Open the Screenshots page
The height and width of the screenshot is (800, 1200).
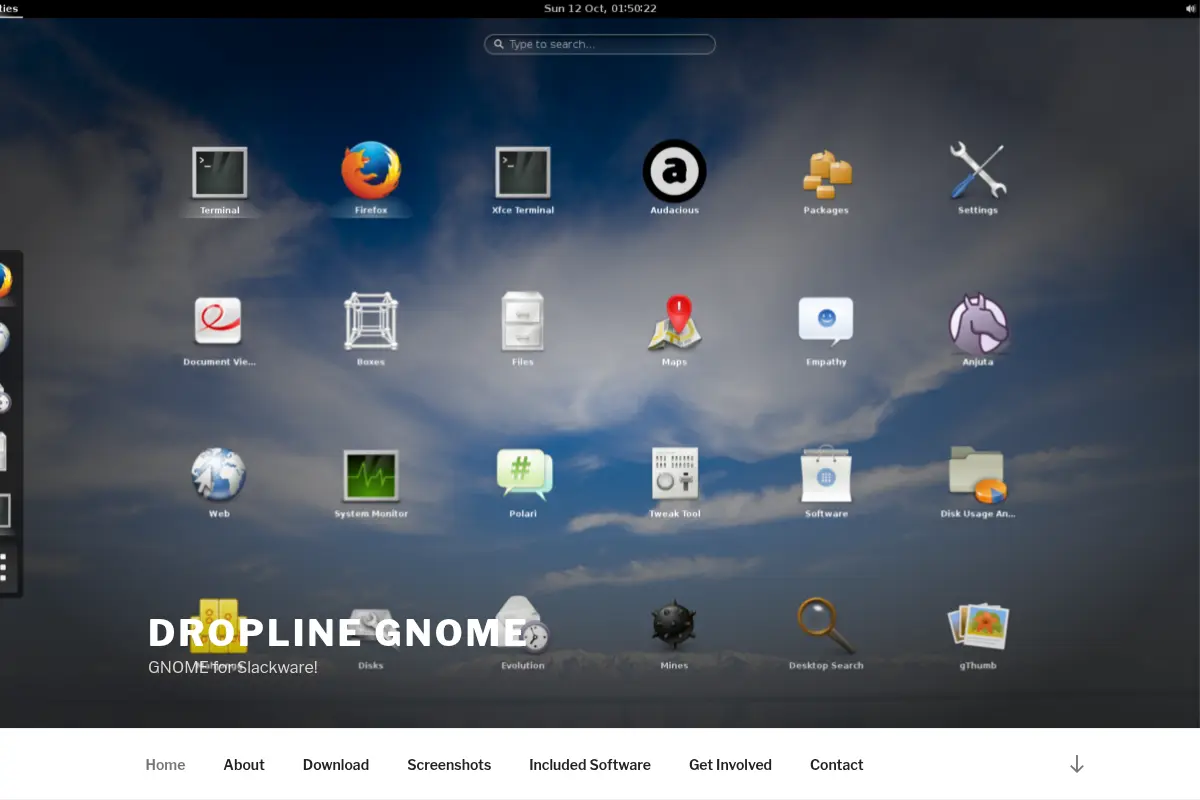tap(449, 765)
